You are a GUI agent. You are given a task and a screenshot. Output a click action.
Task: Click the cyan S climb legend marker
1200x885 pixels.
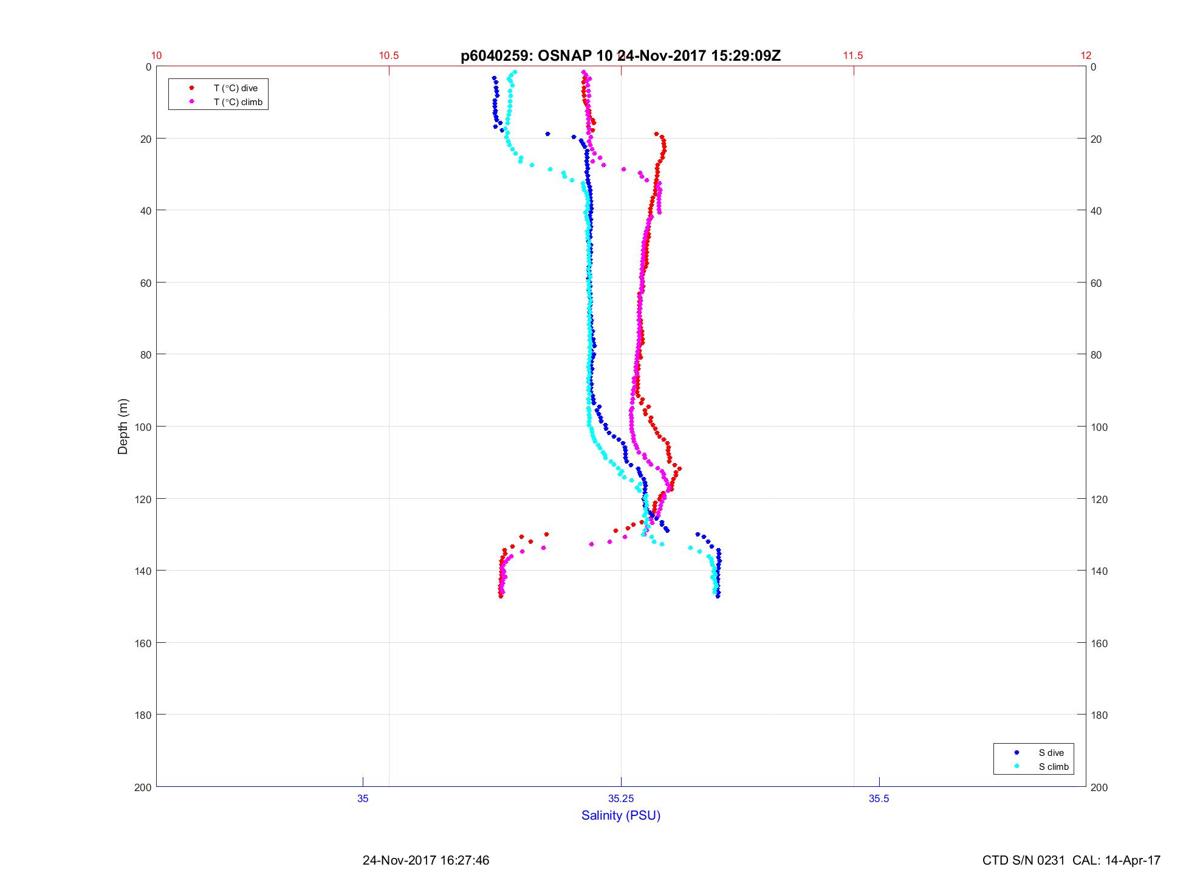[1016, 766]
